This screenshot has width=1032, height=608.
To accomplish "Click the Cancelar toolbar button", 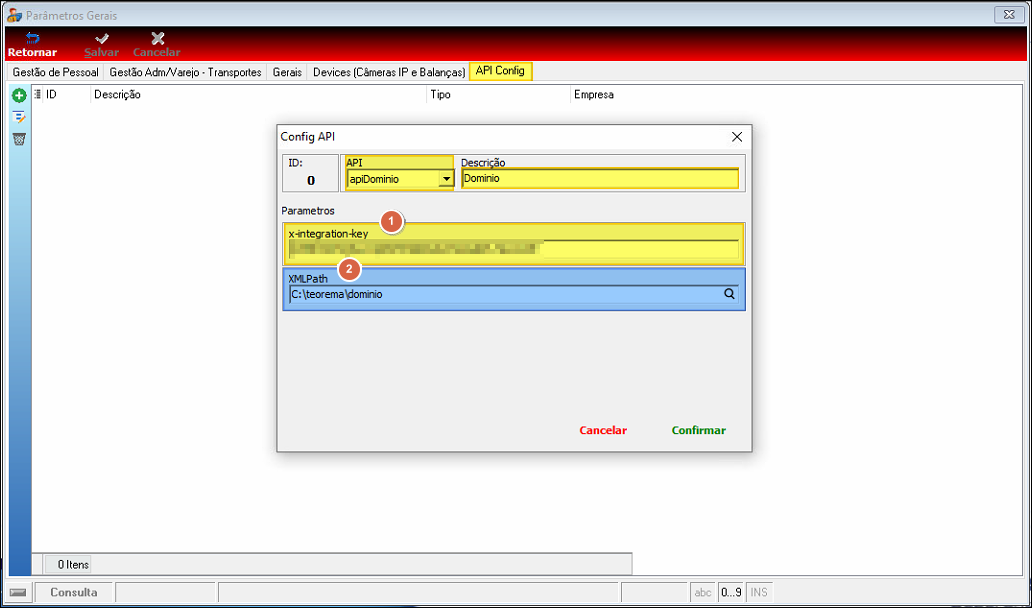I will (x=157, y=45).
